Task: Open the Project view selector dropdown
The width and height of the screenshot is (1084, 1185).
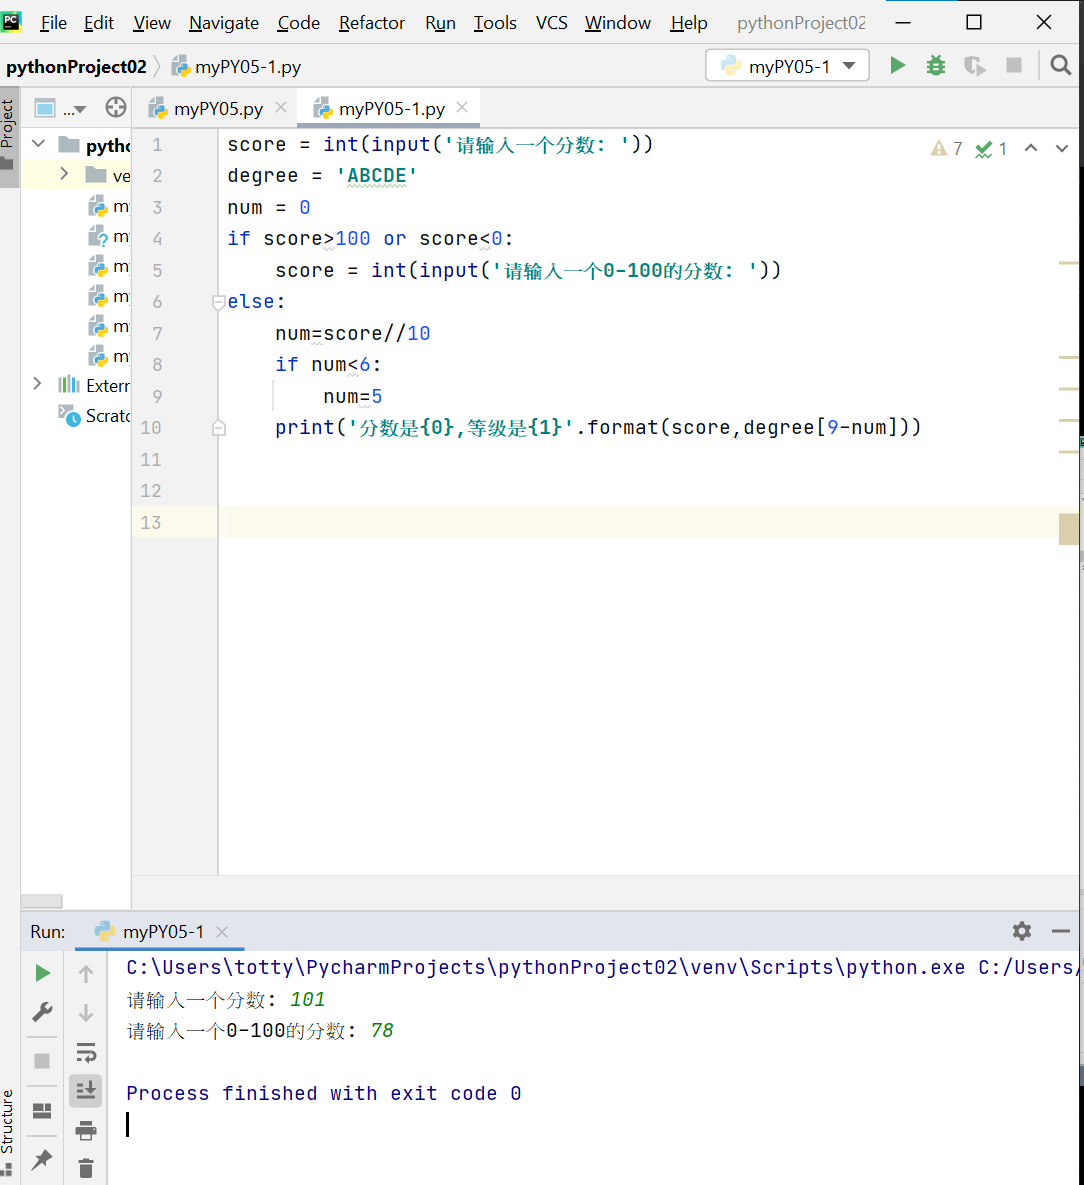Action: (x=60, y=109)
